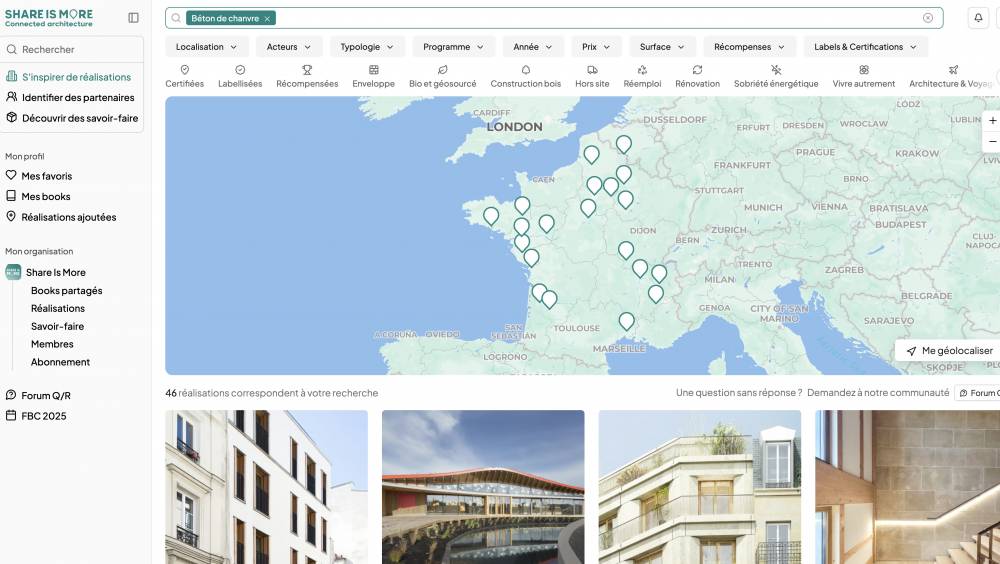The image size is (1000, 564).
Task: Go to Découvrir des savoir-faire
Action: [72, 118]
